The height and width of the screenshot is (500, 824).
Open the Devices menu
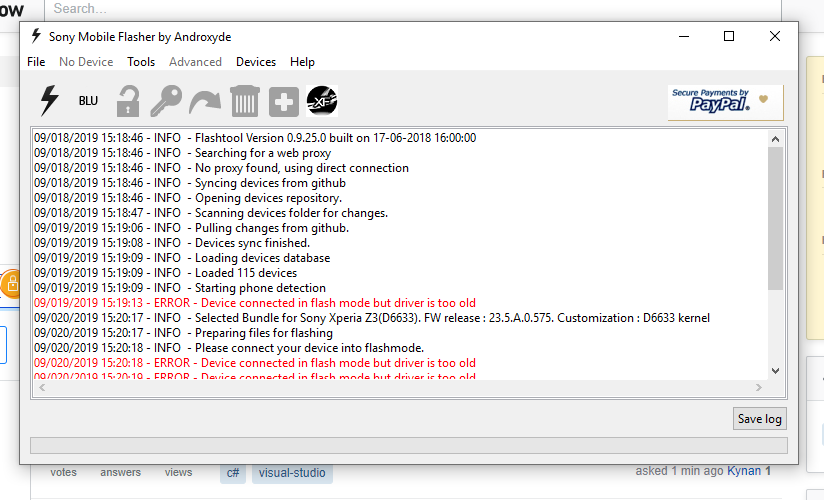(x=256, y=62)
